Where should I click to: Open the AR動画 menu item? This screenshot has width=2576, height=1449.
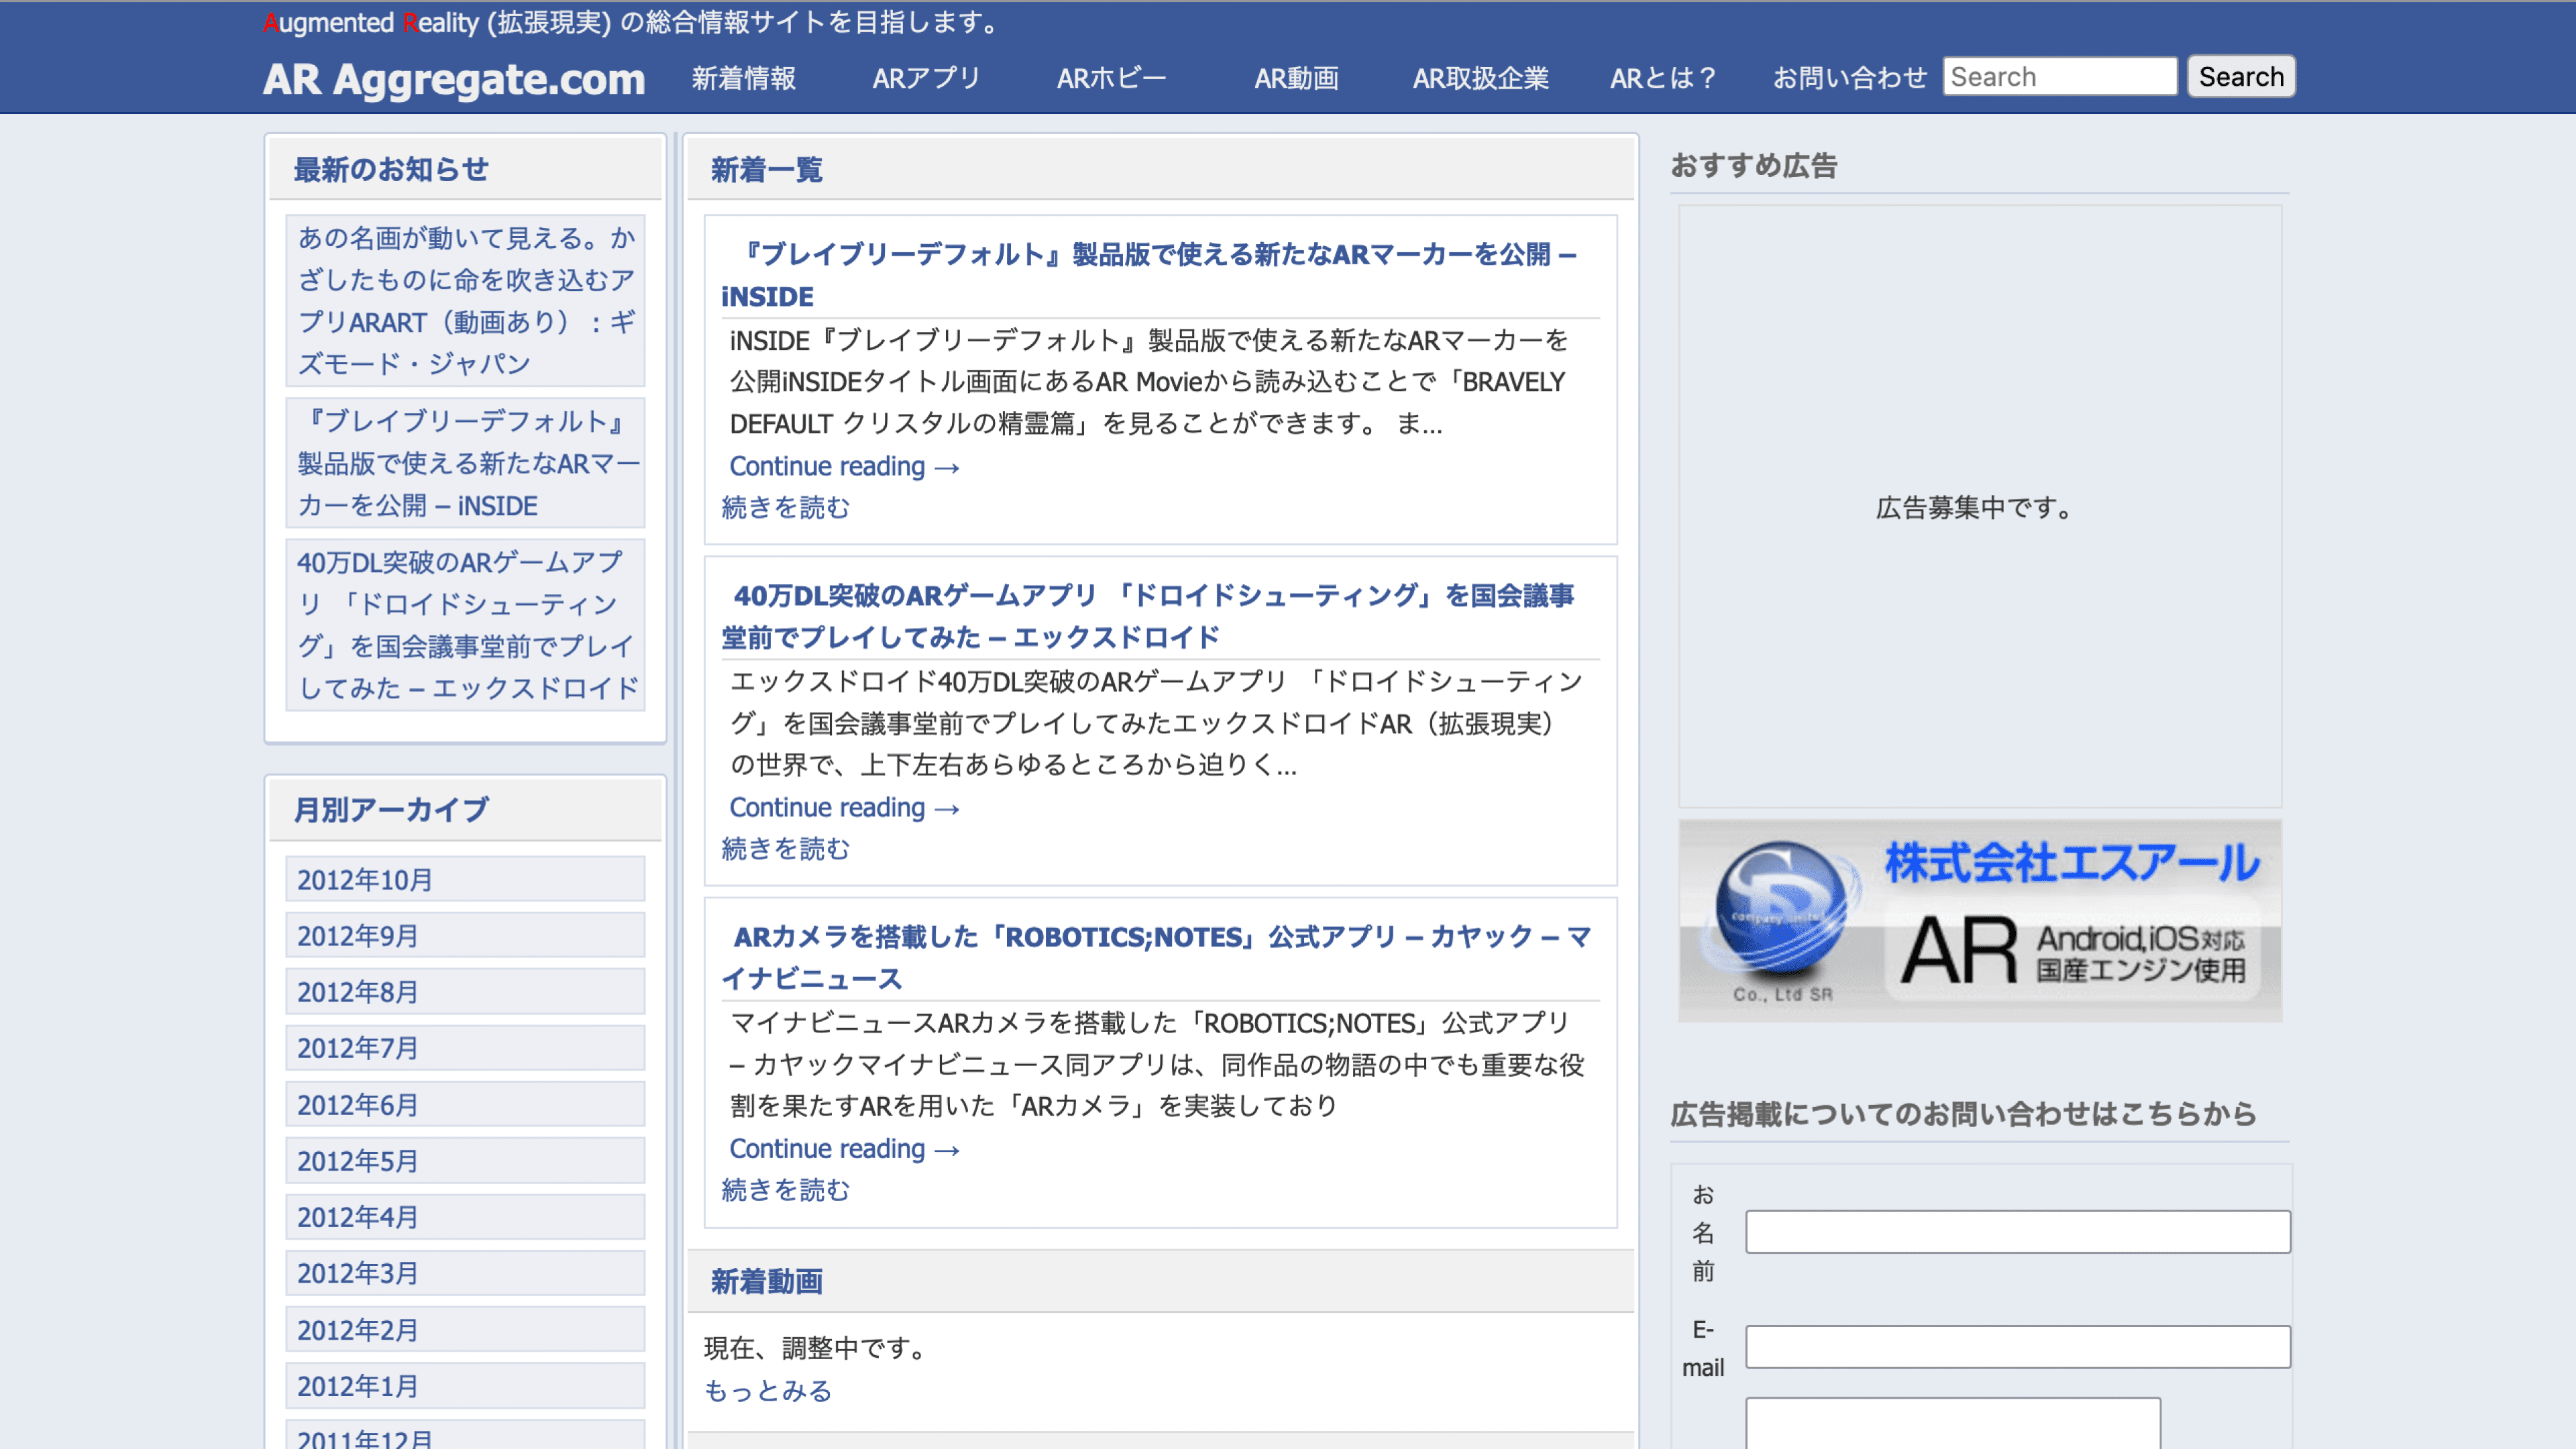(1296, 78)
